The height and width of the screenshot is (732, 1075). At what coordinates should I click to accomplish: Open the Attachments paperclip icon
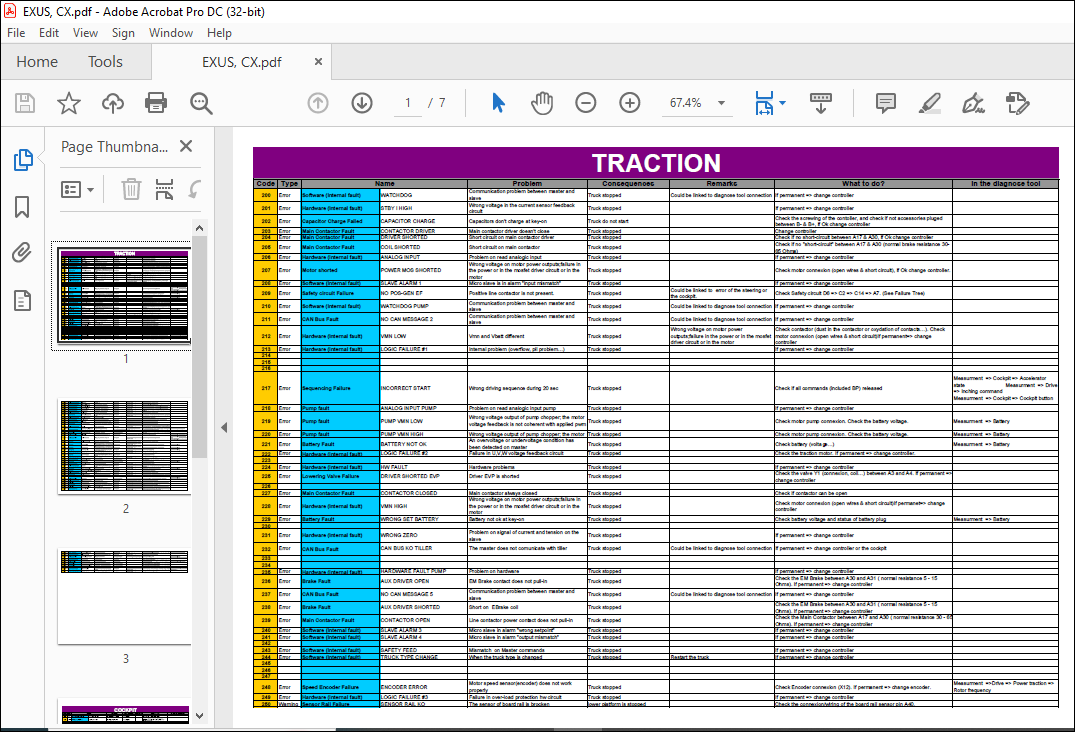22,253
